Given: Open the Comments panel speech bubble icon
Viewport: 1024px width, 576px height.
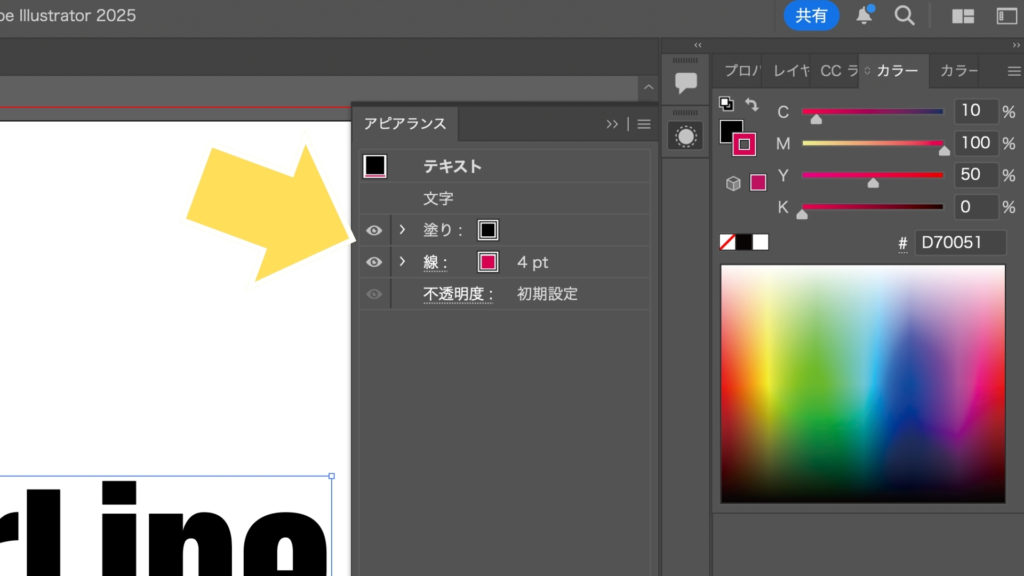Looking at the screenshot, I should (x=686, y=82).
